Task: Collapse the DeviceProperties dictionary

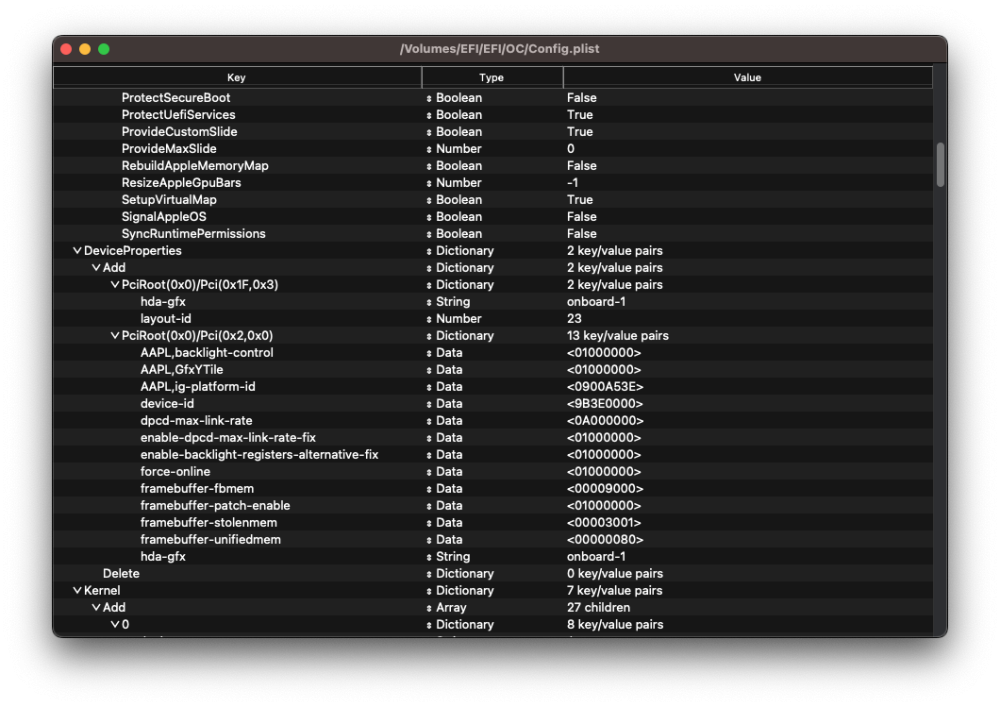Action: [77, 251]
